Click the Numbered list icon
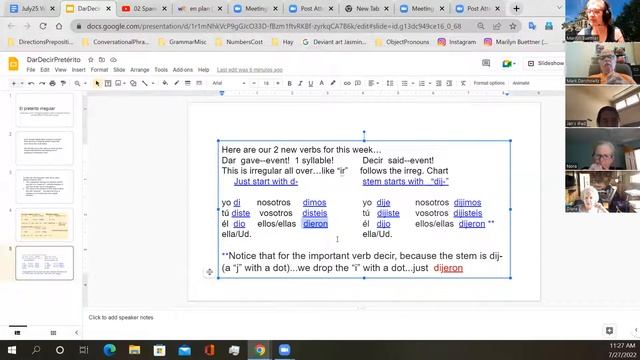This screenshot has height=360, width=640. pos(422,83)
